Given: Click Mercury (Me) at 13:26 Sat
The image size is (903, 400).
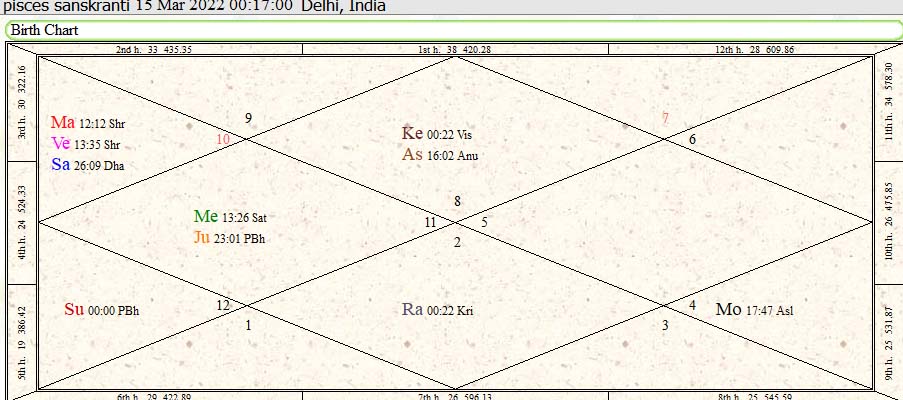Looking at the screenshot, I should (x=230, y=217).
